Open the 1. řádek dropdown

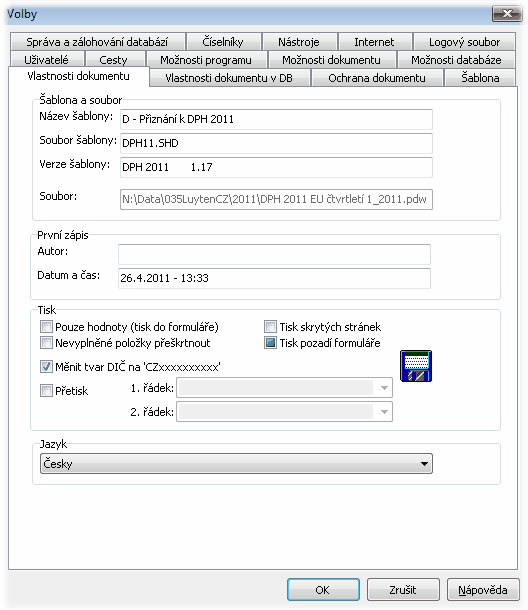[x=284, y=388]
